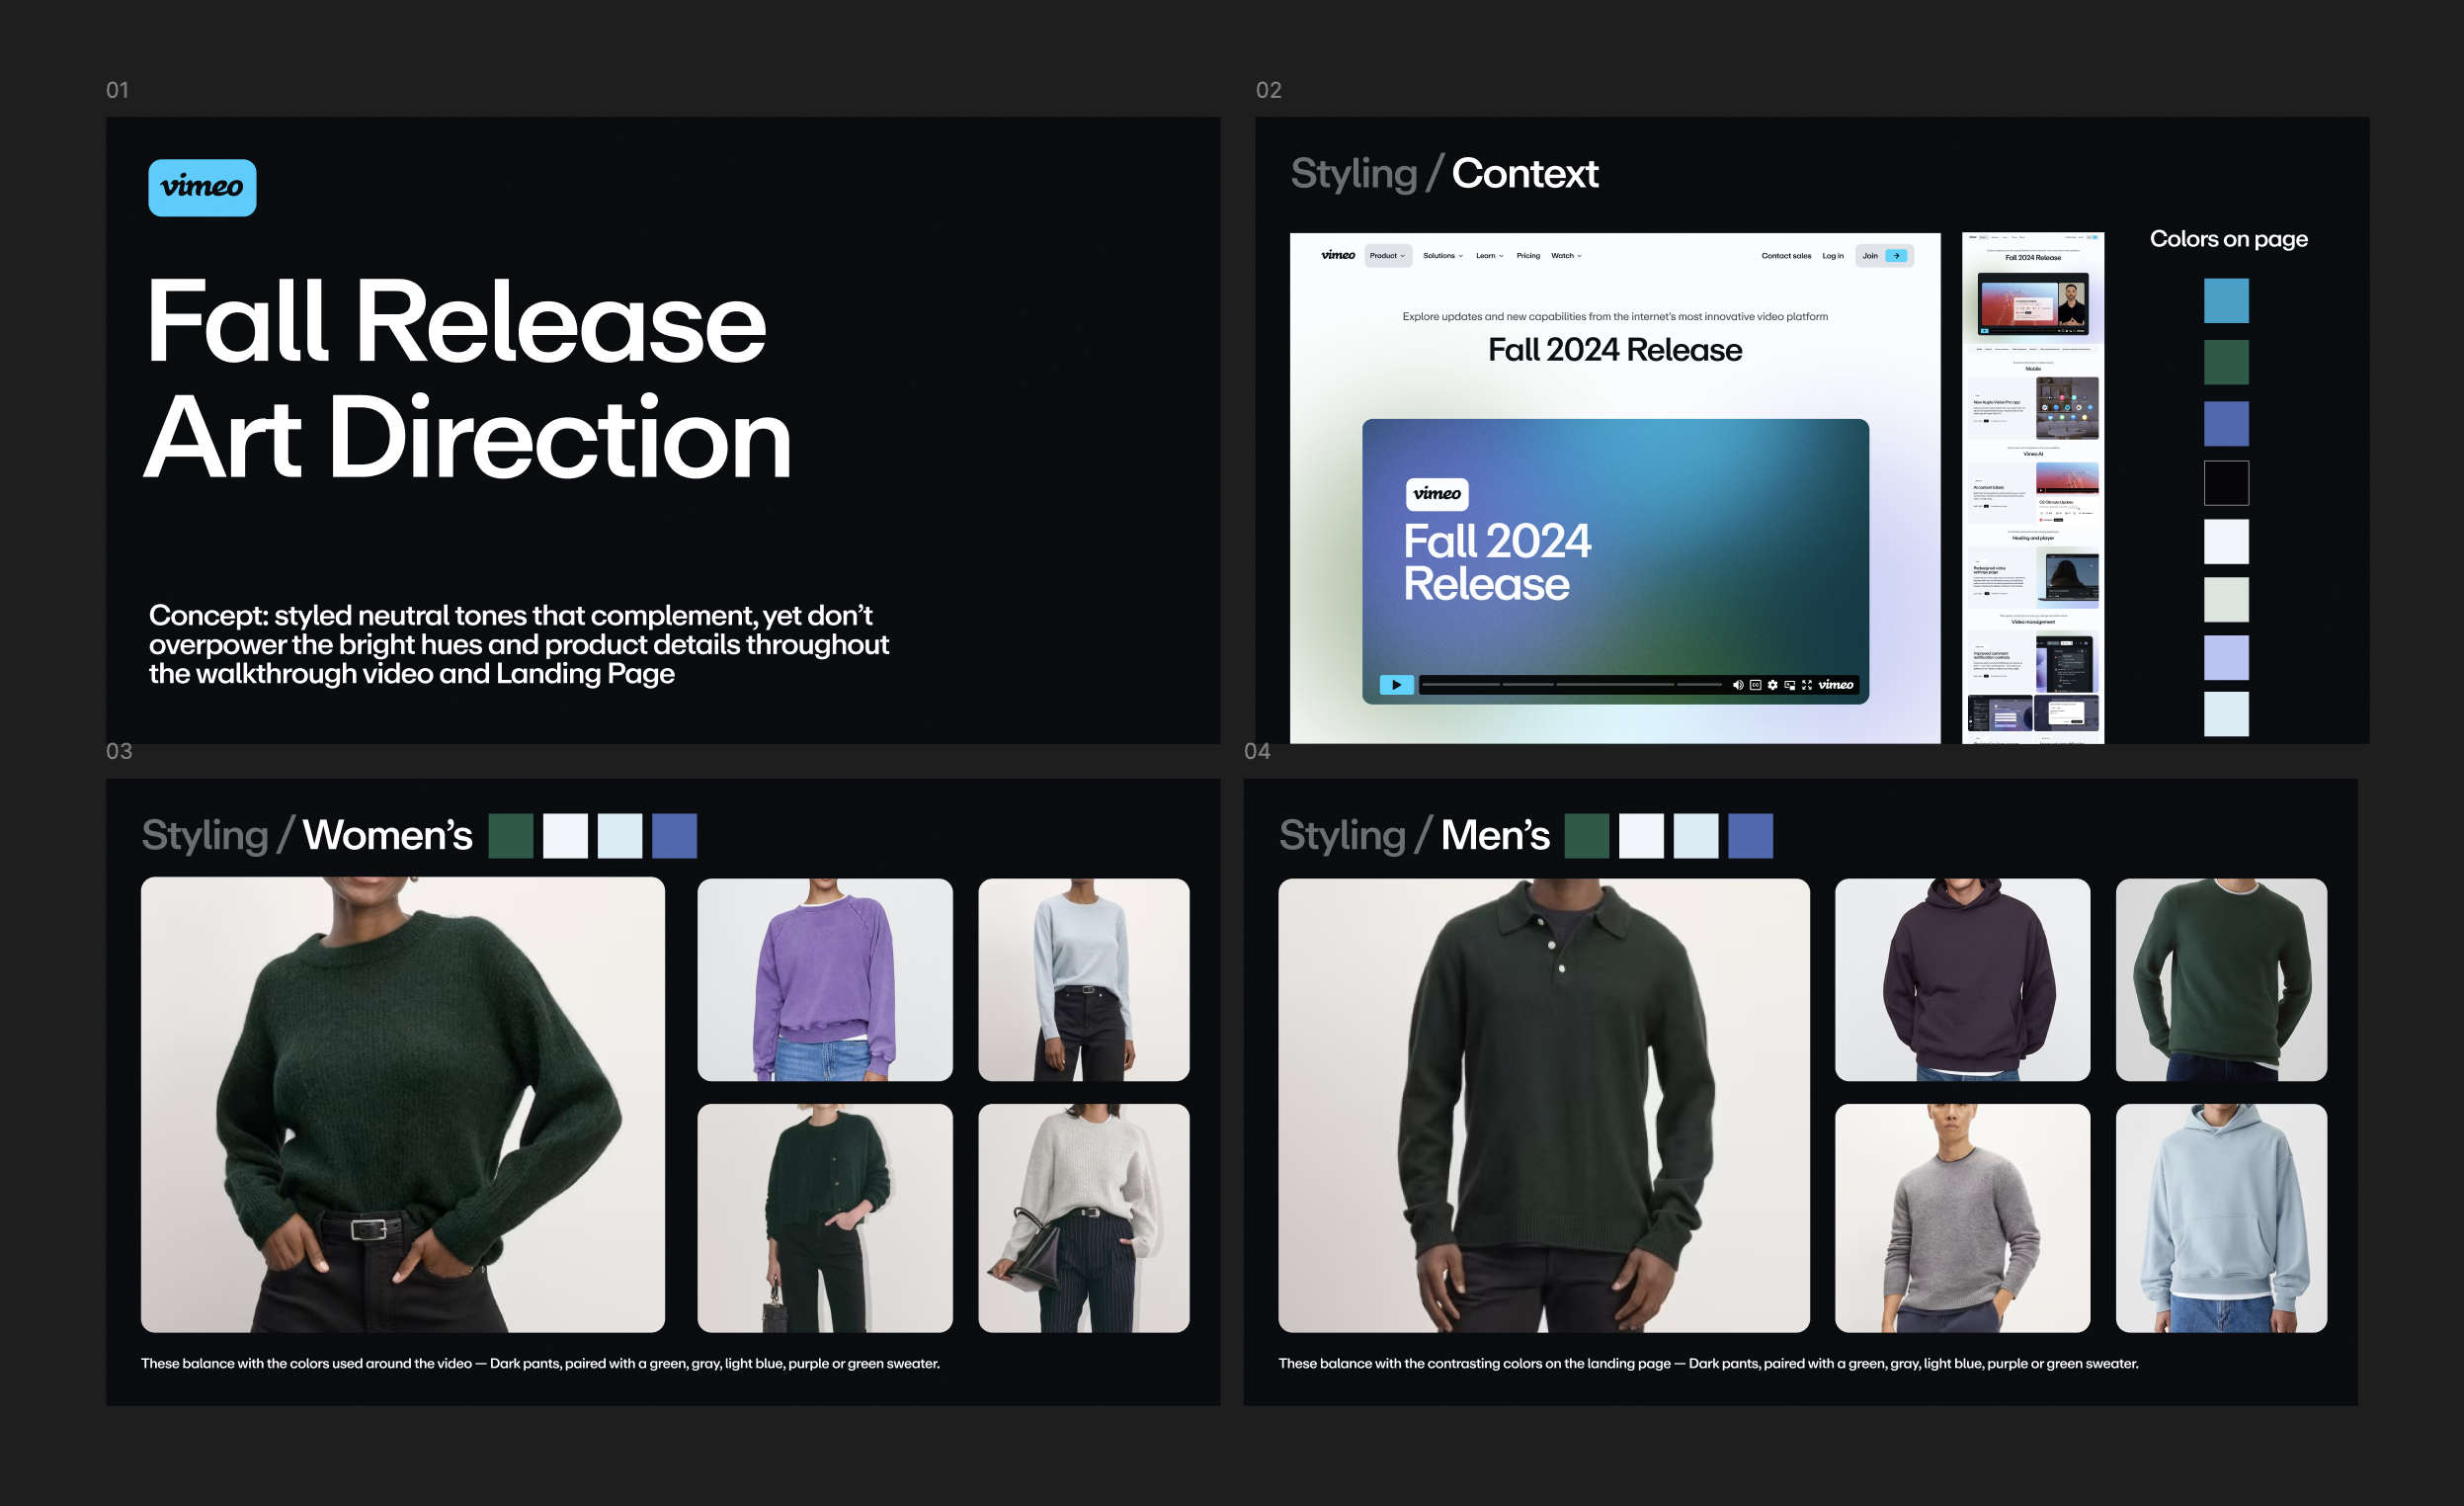Open the Watch dropdown in navbar
The height and width of the screenshot is (1506, 2464).
(x=1566, y=256)
